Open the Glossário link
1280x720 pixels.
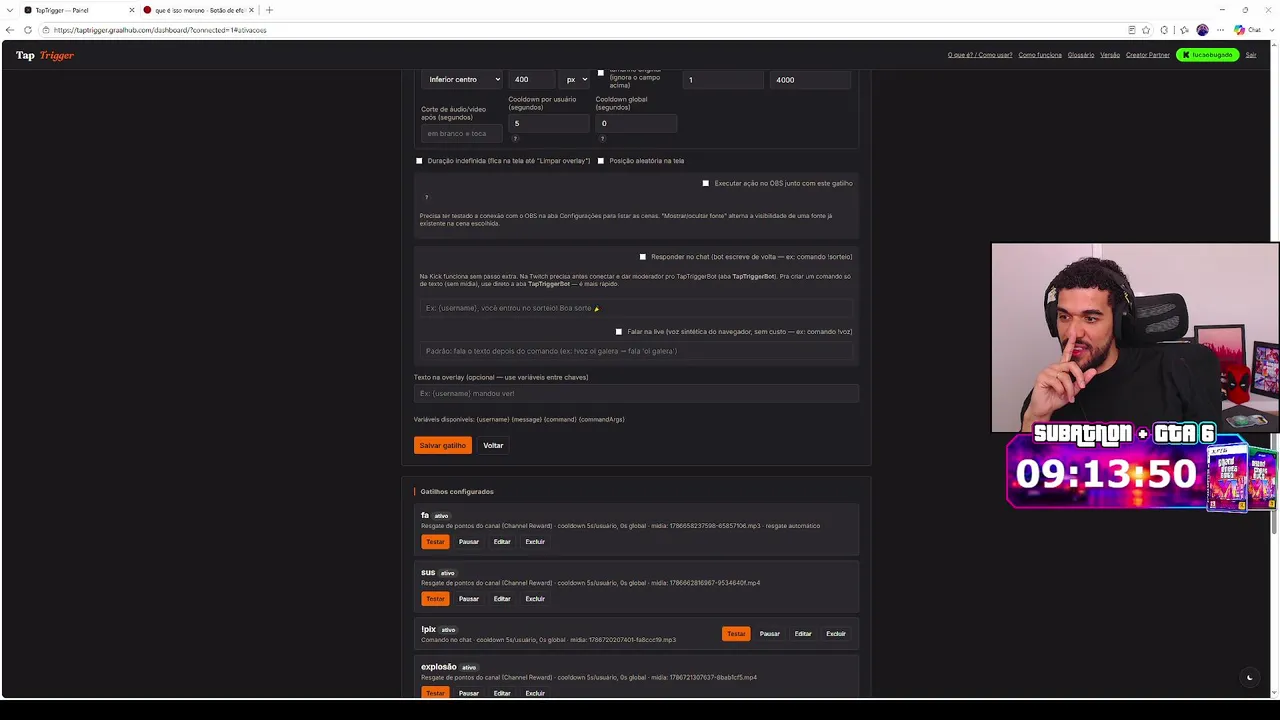(x=1081, y=55)
